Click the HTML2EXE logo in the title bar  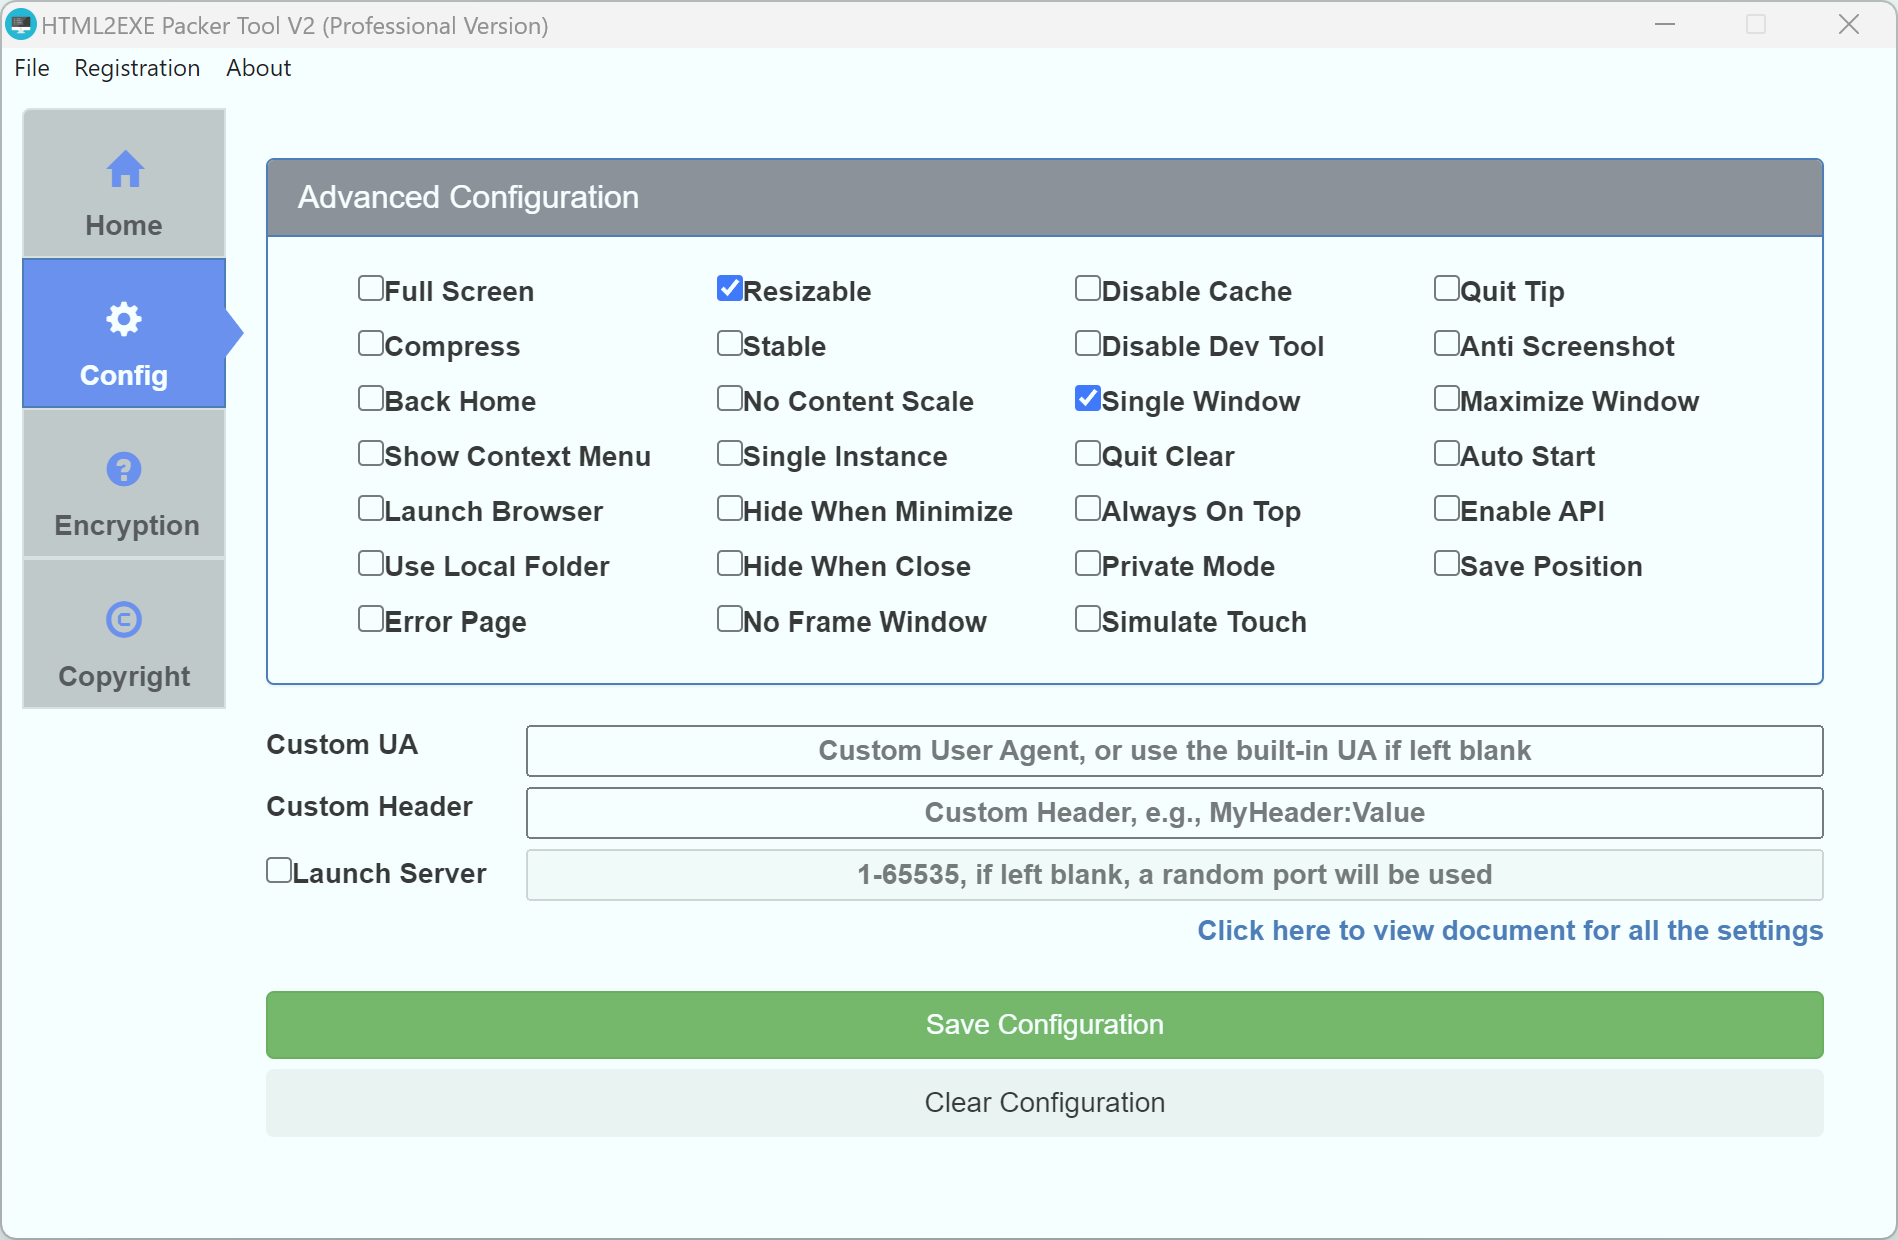[x=21, y=24]
